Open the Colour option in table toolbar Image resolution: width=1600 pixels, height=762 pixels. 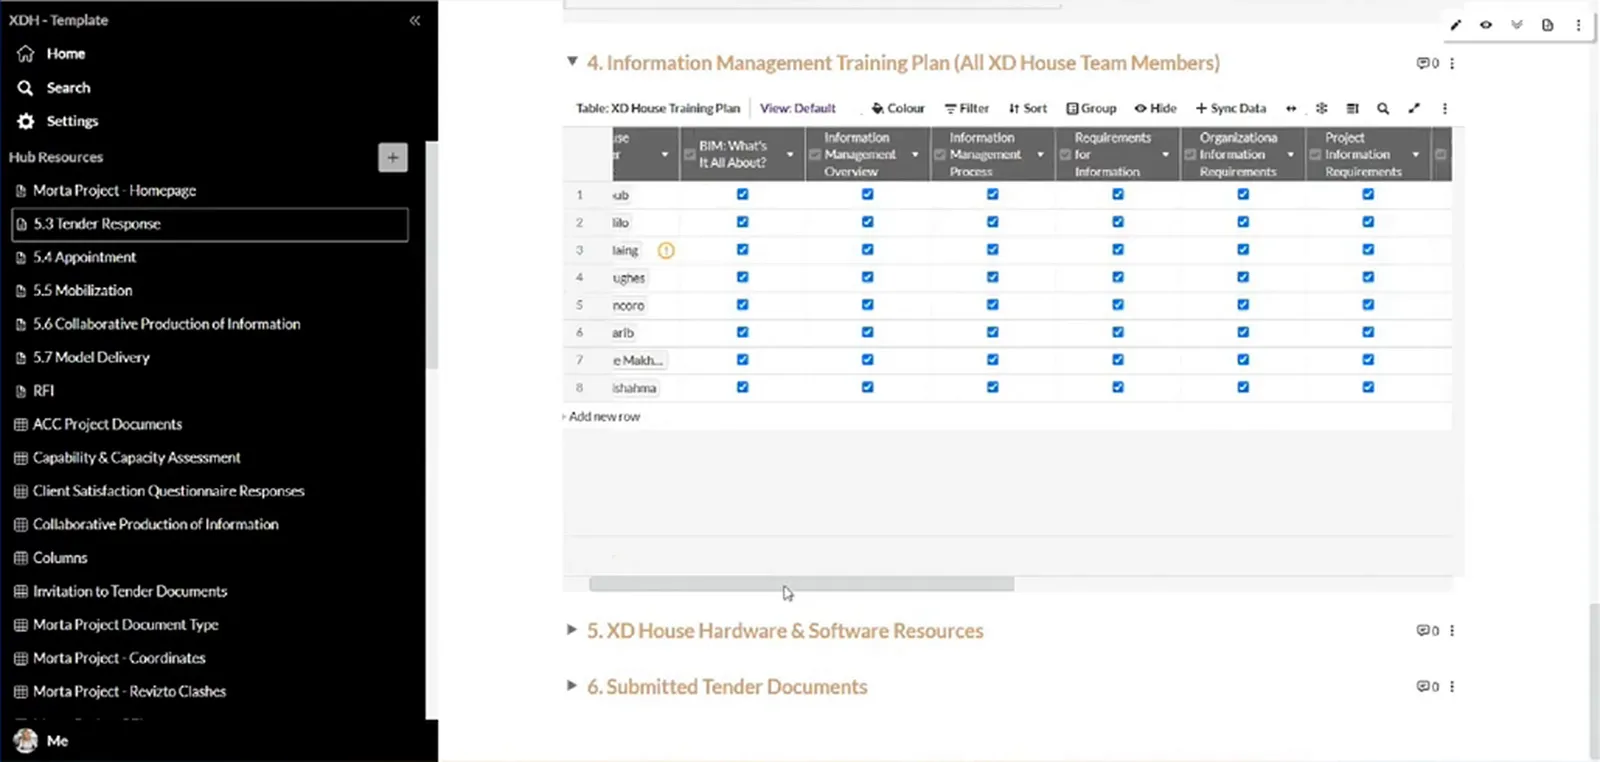(898, 108)
